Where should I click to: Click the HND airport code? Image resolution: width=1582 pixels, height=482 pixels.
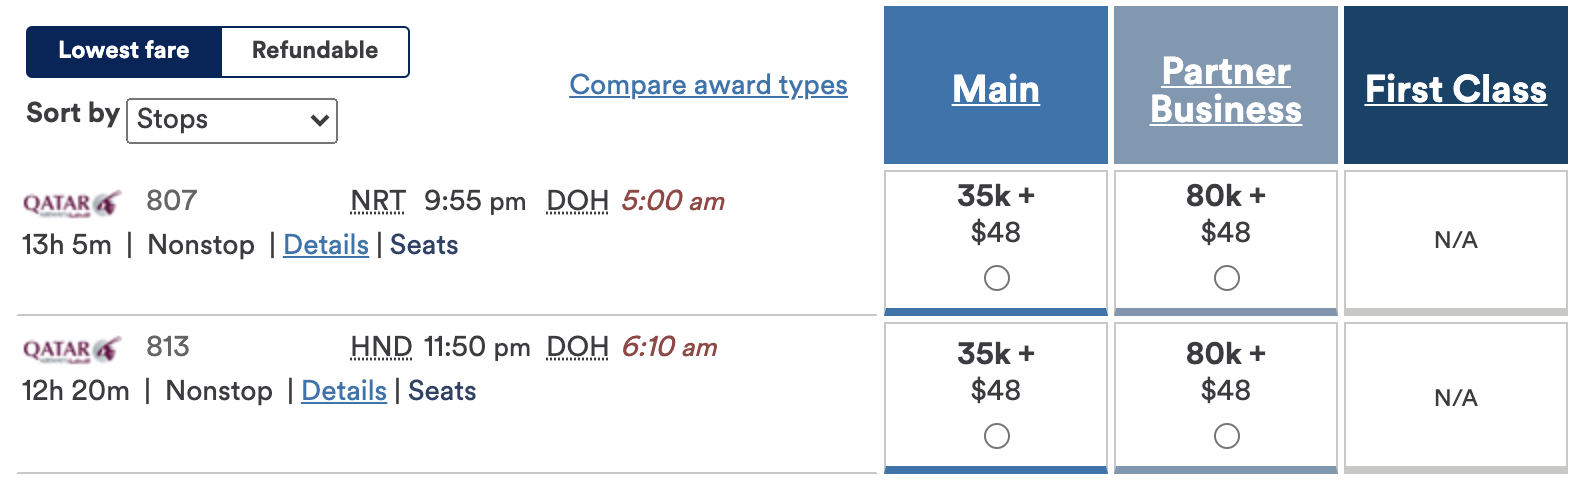pyautogui.click(x=381, y=347)
